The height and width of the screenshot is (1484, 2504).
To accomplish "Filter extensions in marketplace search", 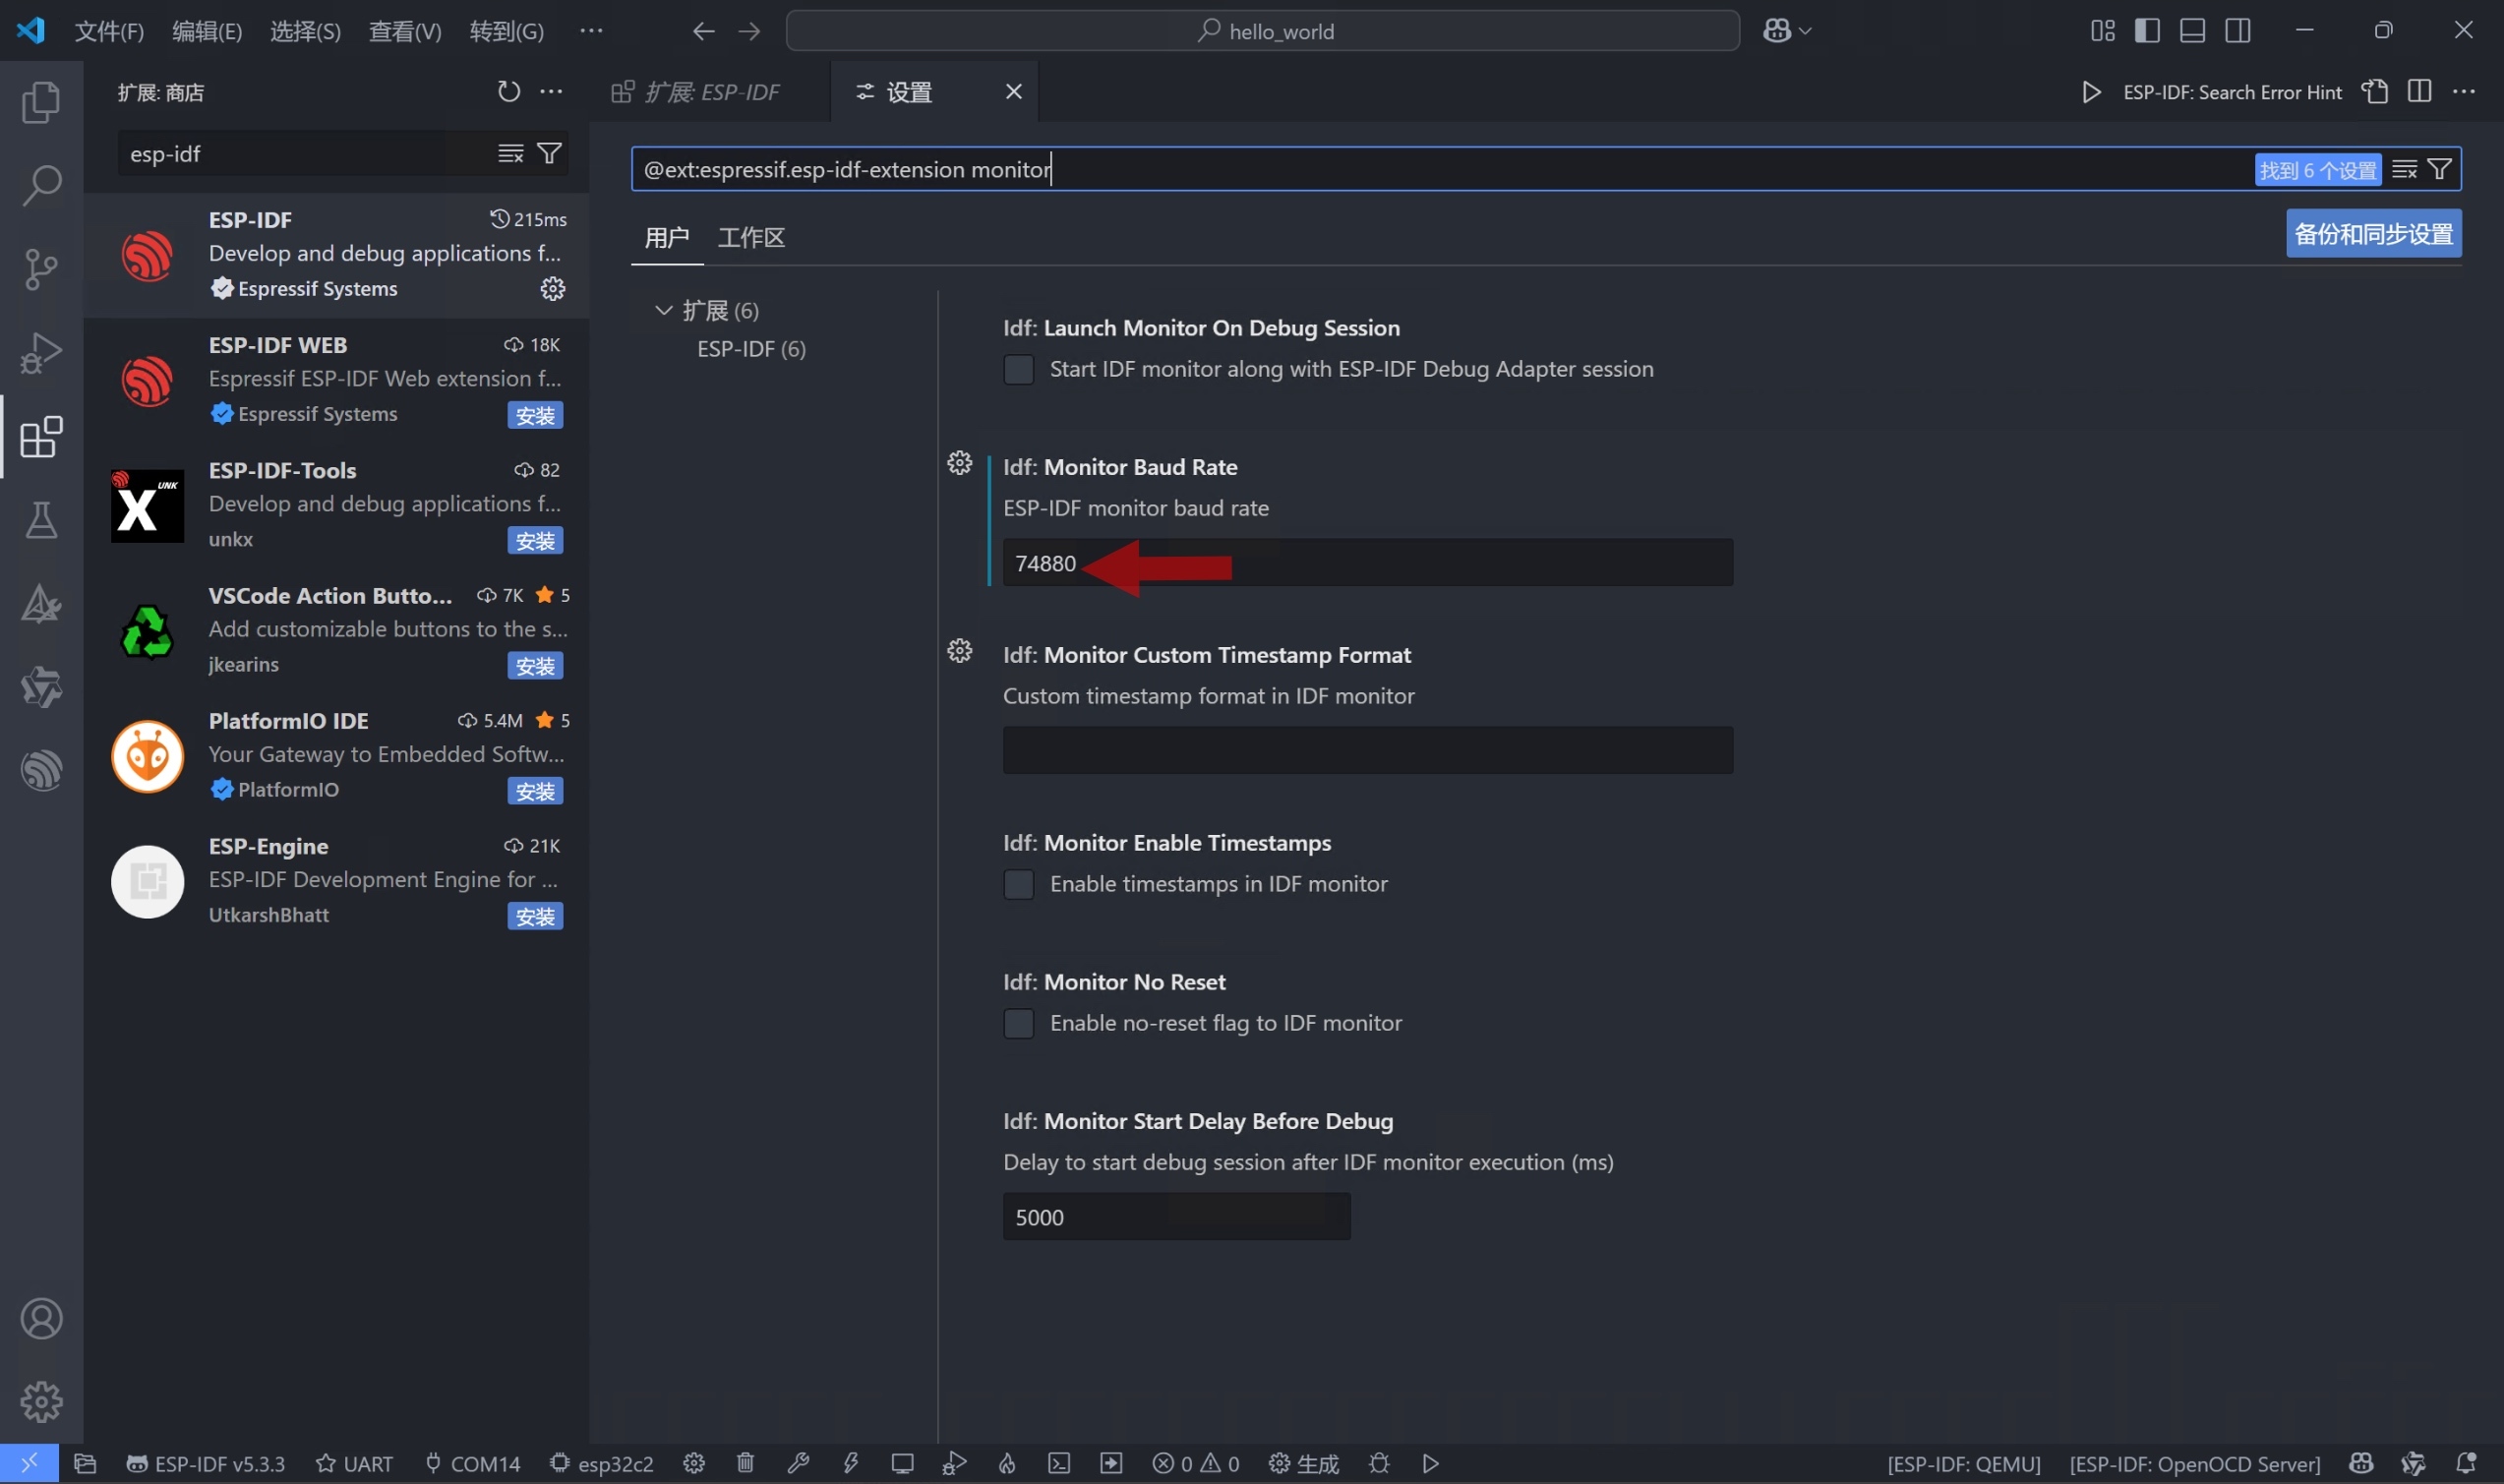I will tap(549, 153).
